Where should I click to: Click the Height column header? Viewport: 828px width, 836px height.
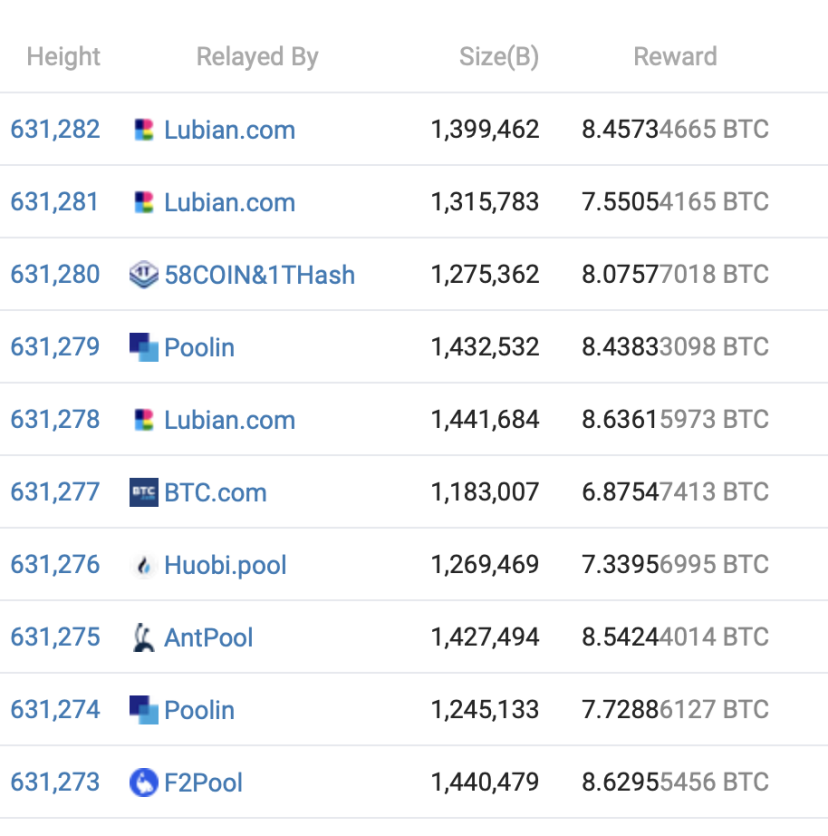63,57
